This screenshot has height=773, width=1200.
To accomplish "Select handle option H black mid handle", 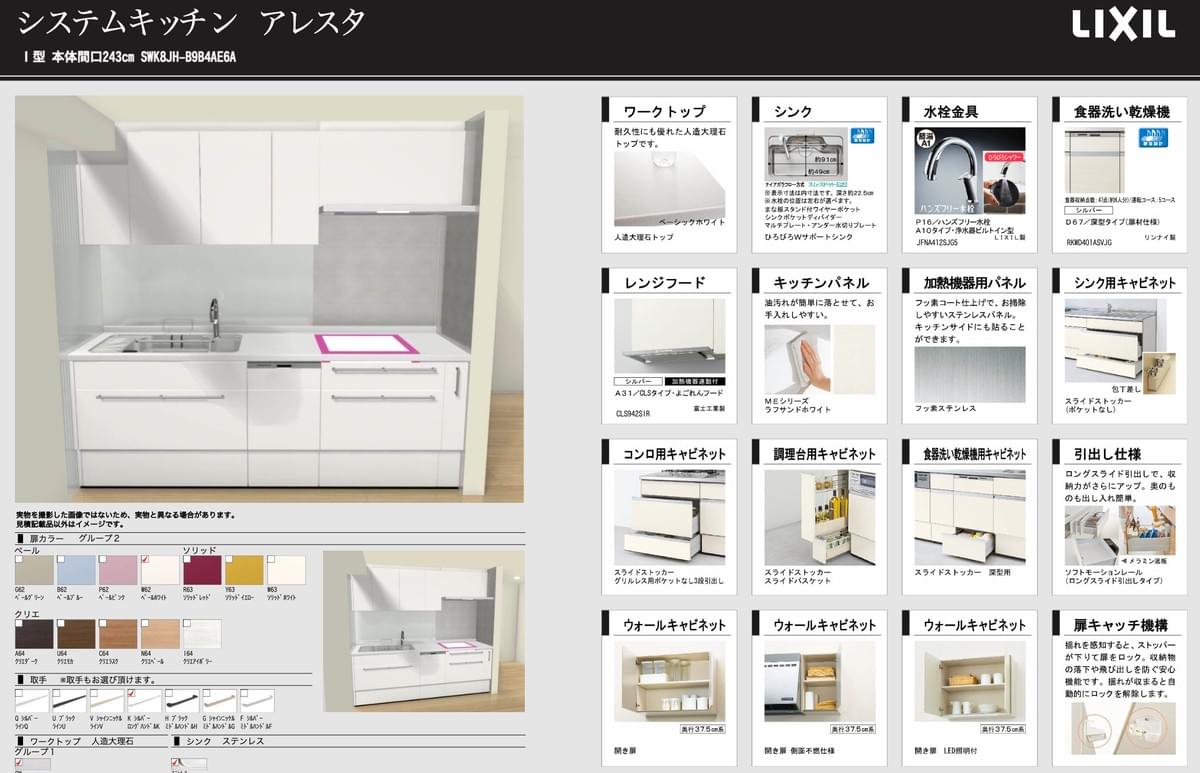I will coord(182,700).
